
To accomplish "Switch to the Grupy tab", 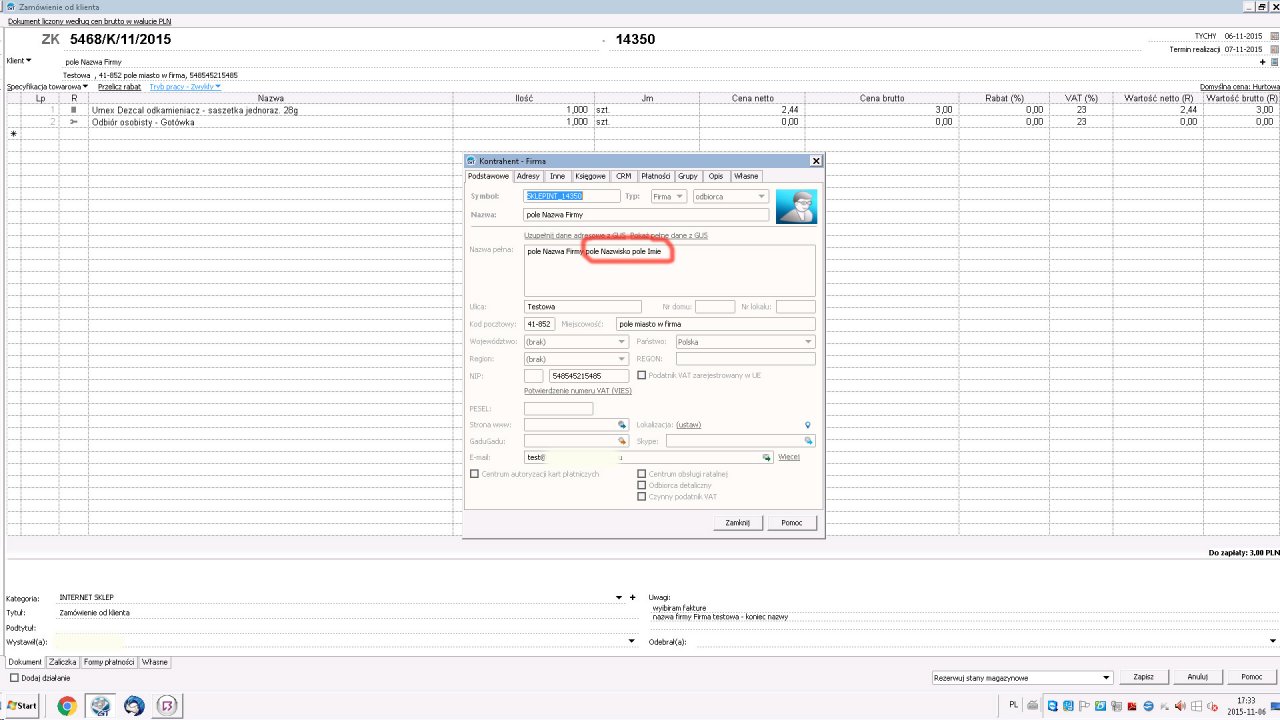I will click(688, 176).
